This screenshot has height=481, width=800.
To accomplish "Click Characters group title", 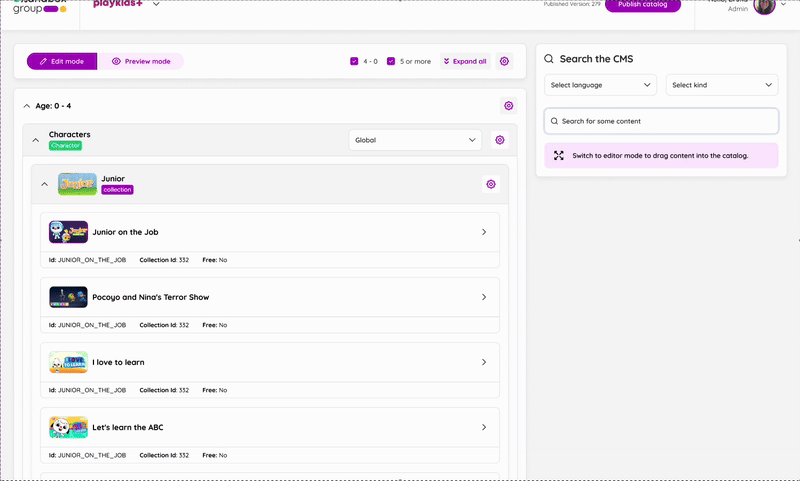I will tap(69, 134).
